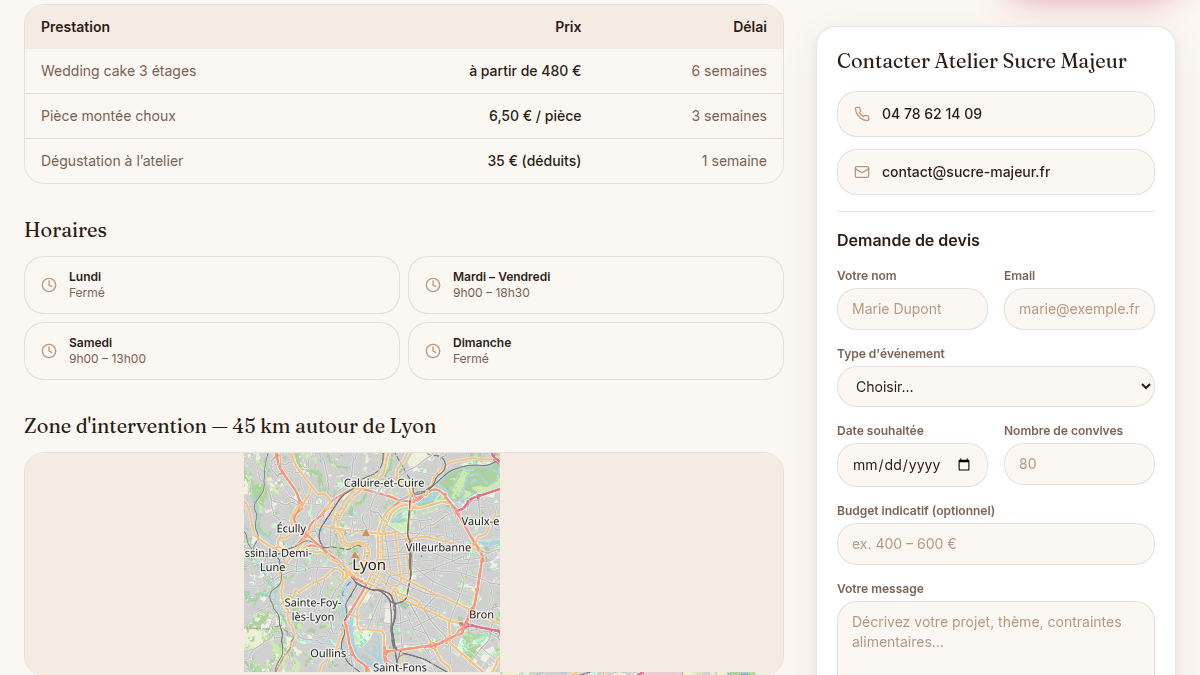
Task: Click the 35 € (déduits) price
Action: coord(534,161)
